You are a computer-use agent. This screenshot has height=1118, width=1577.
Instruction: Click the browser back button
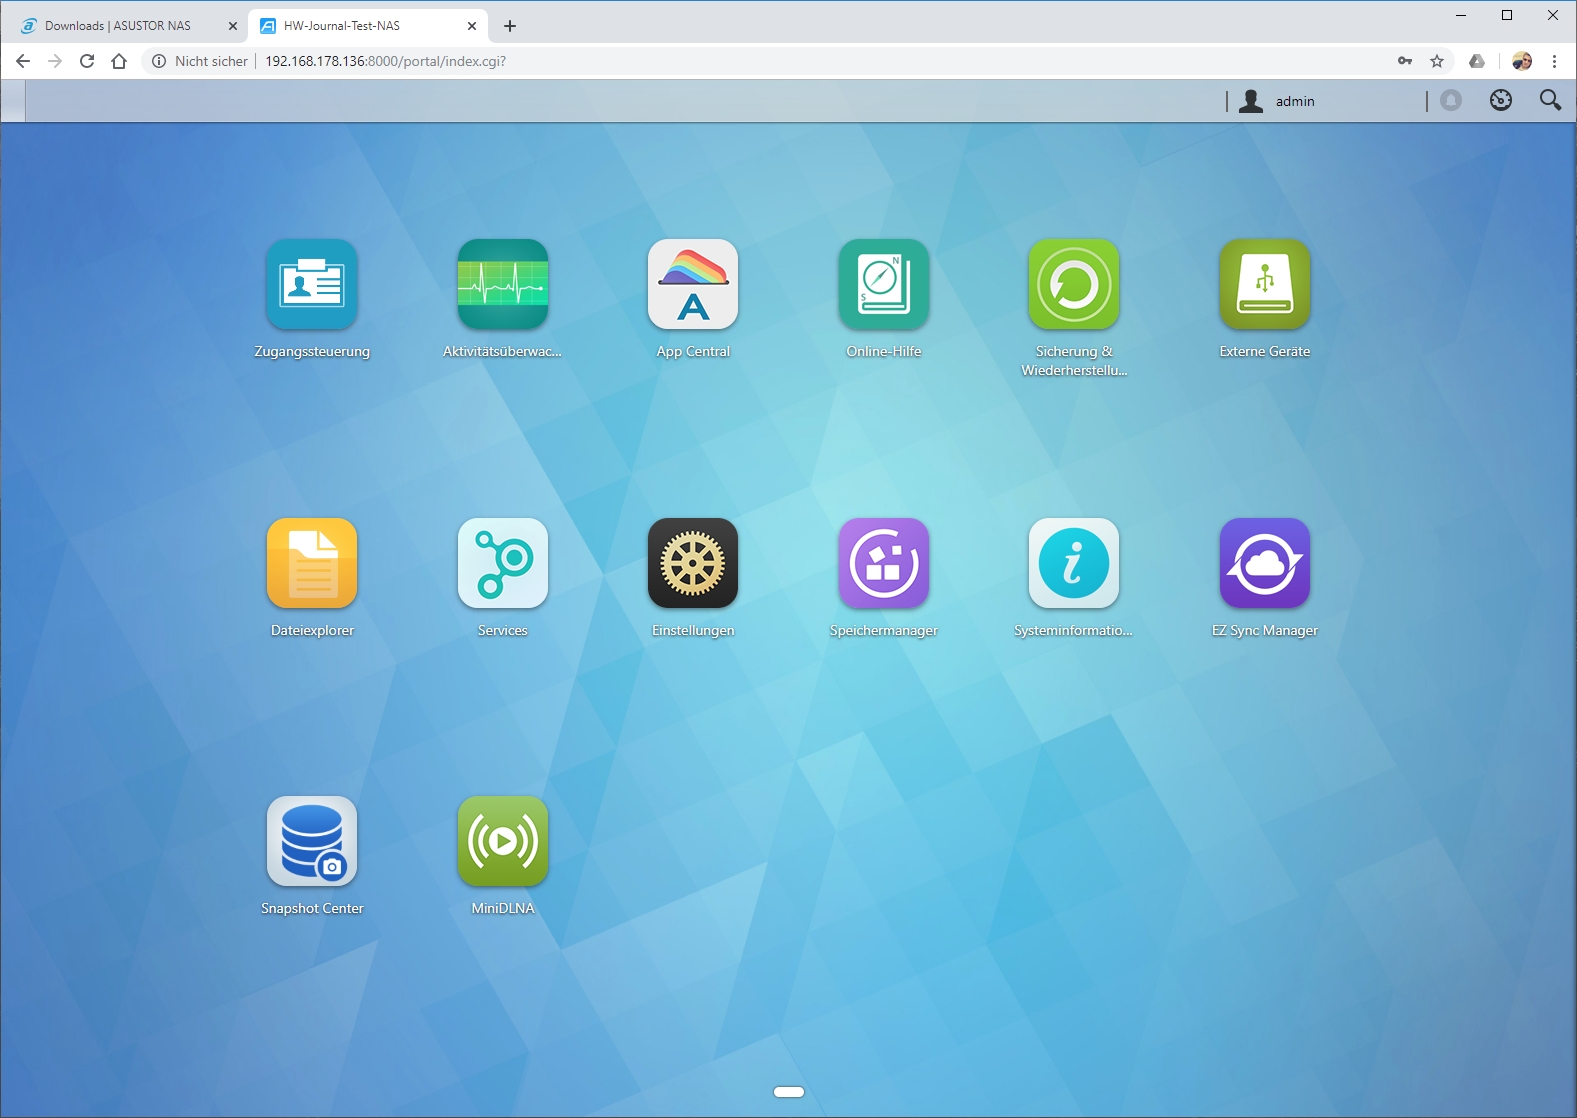point(23,61)
